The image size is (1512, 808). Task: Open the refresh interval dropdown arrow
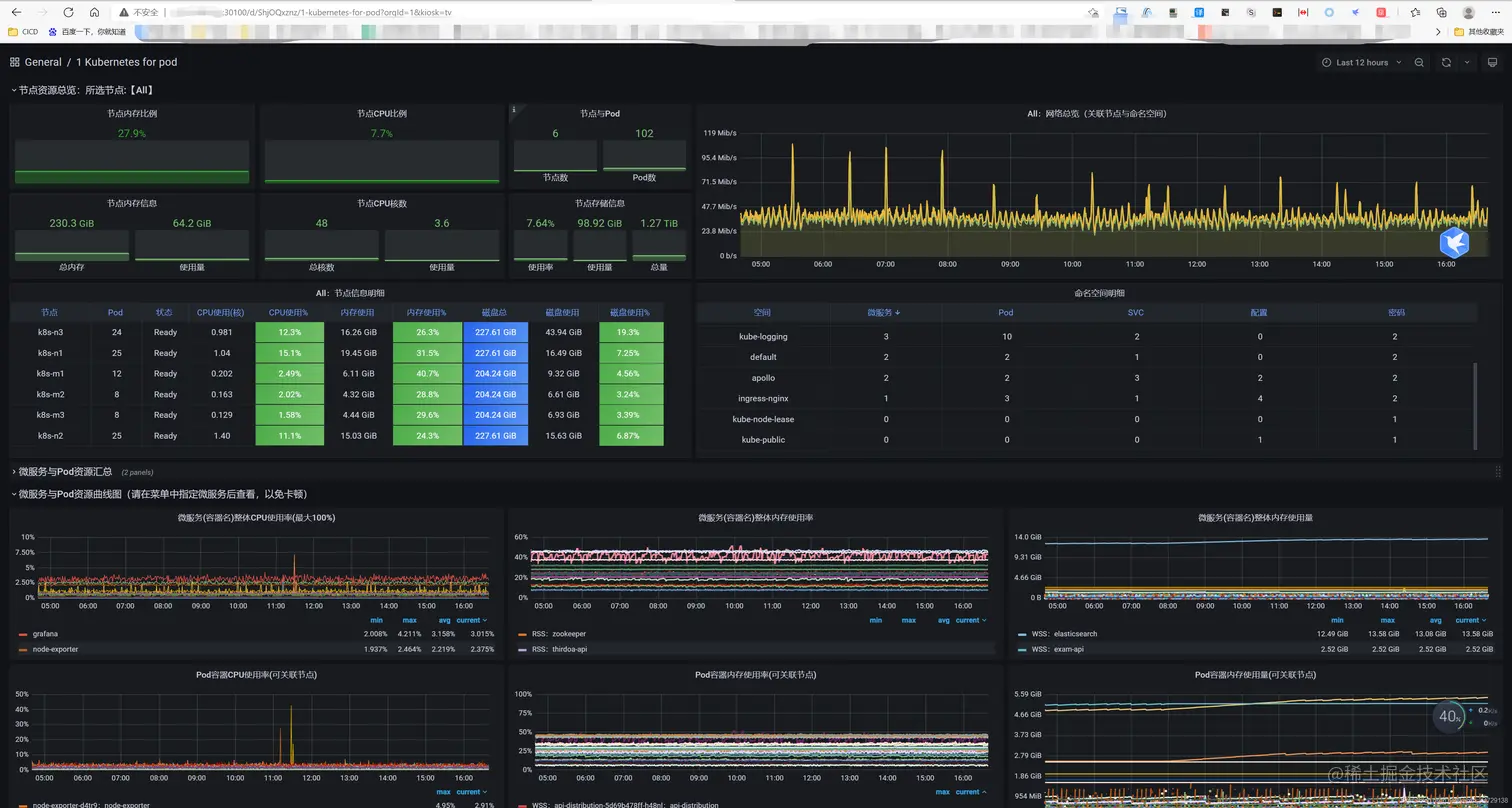1467,62
